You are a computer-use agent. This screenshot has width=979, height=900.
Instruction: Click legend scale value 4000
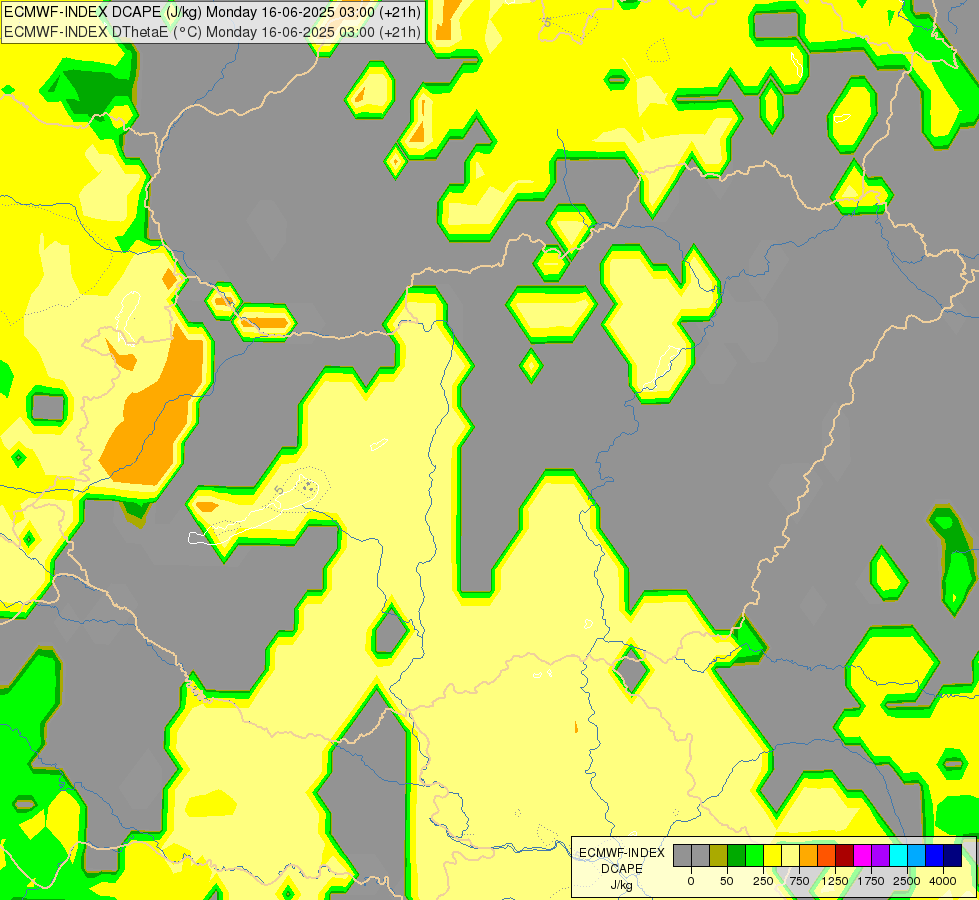pyautogui.click(x=943, y=881)
